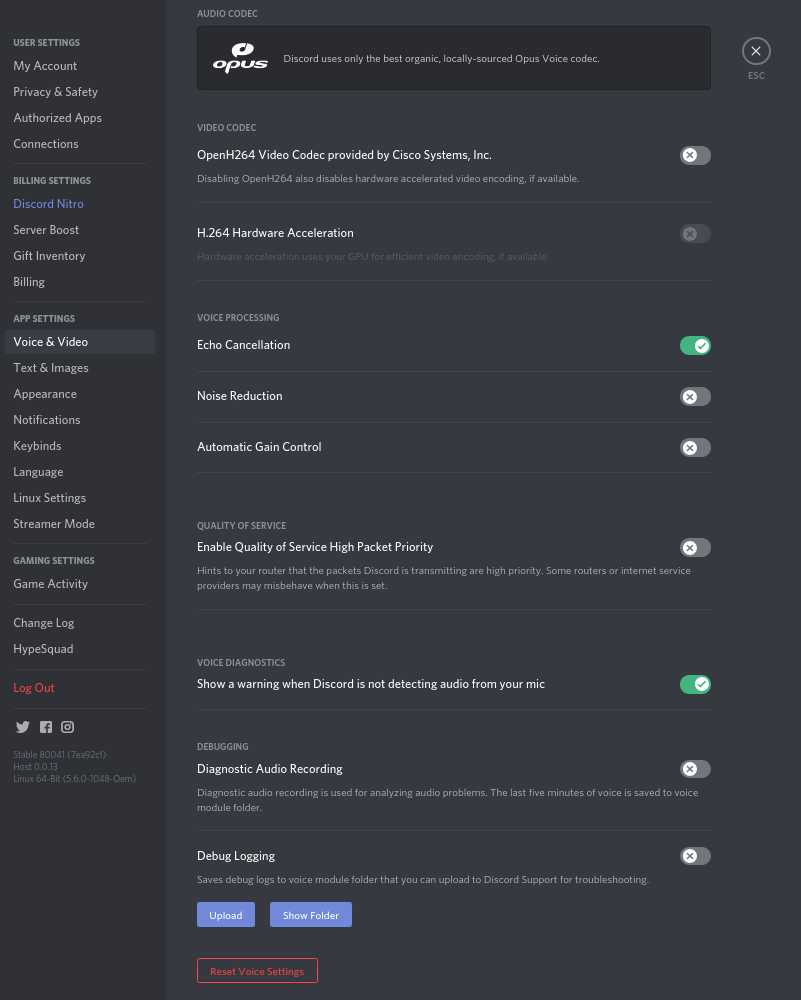Image resolution: width=801 pixels, height=1000 pixels.
Task: Turn on Automatic Gain Control
Action: [695, 448]
